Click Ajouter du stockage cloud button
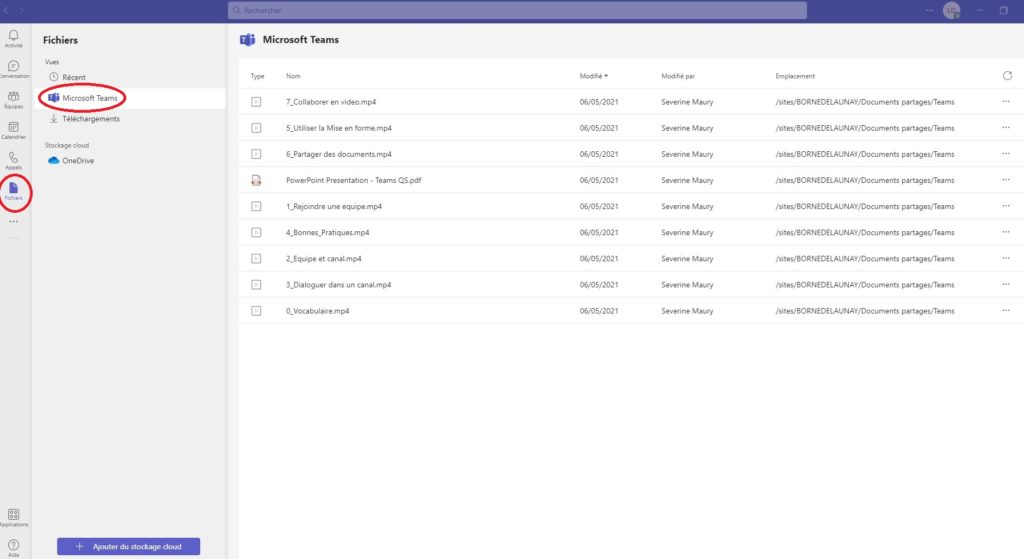Screen dimensions: 1024x559 [x=128, y=547]
